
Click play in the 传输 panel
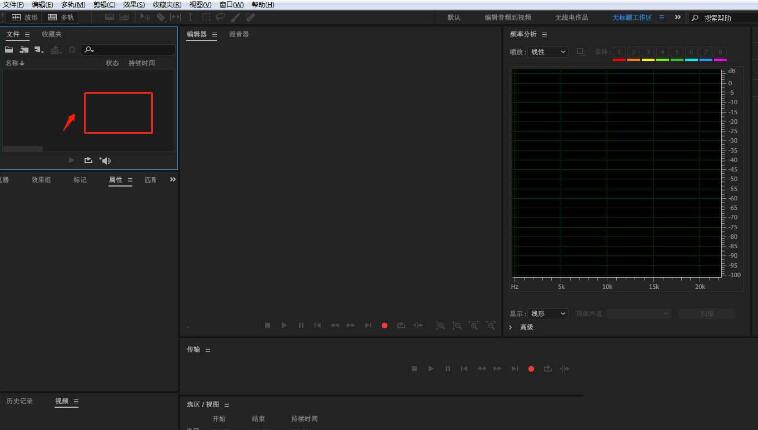coord(431,369)
